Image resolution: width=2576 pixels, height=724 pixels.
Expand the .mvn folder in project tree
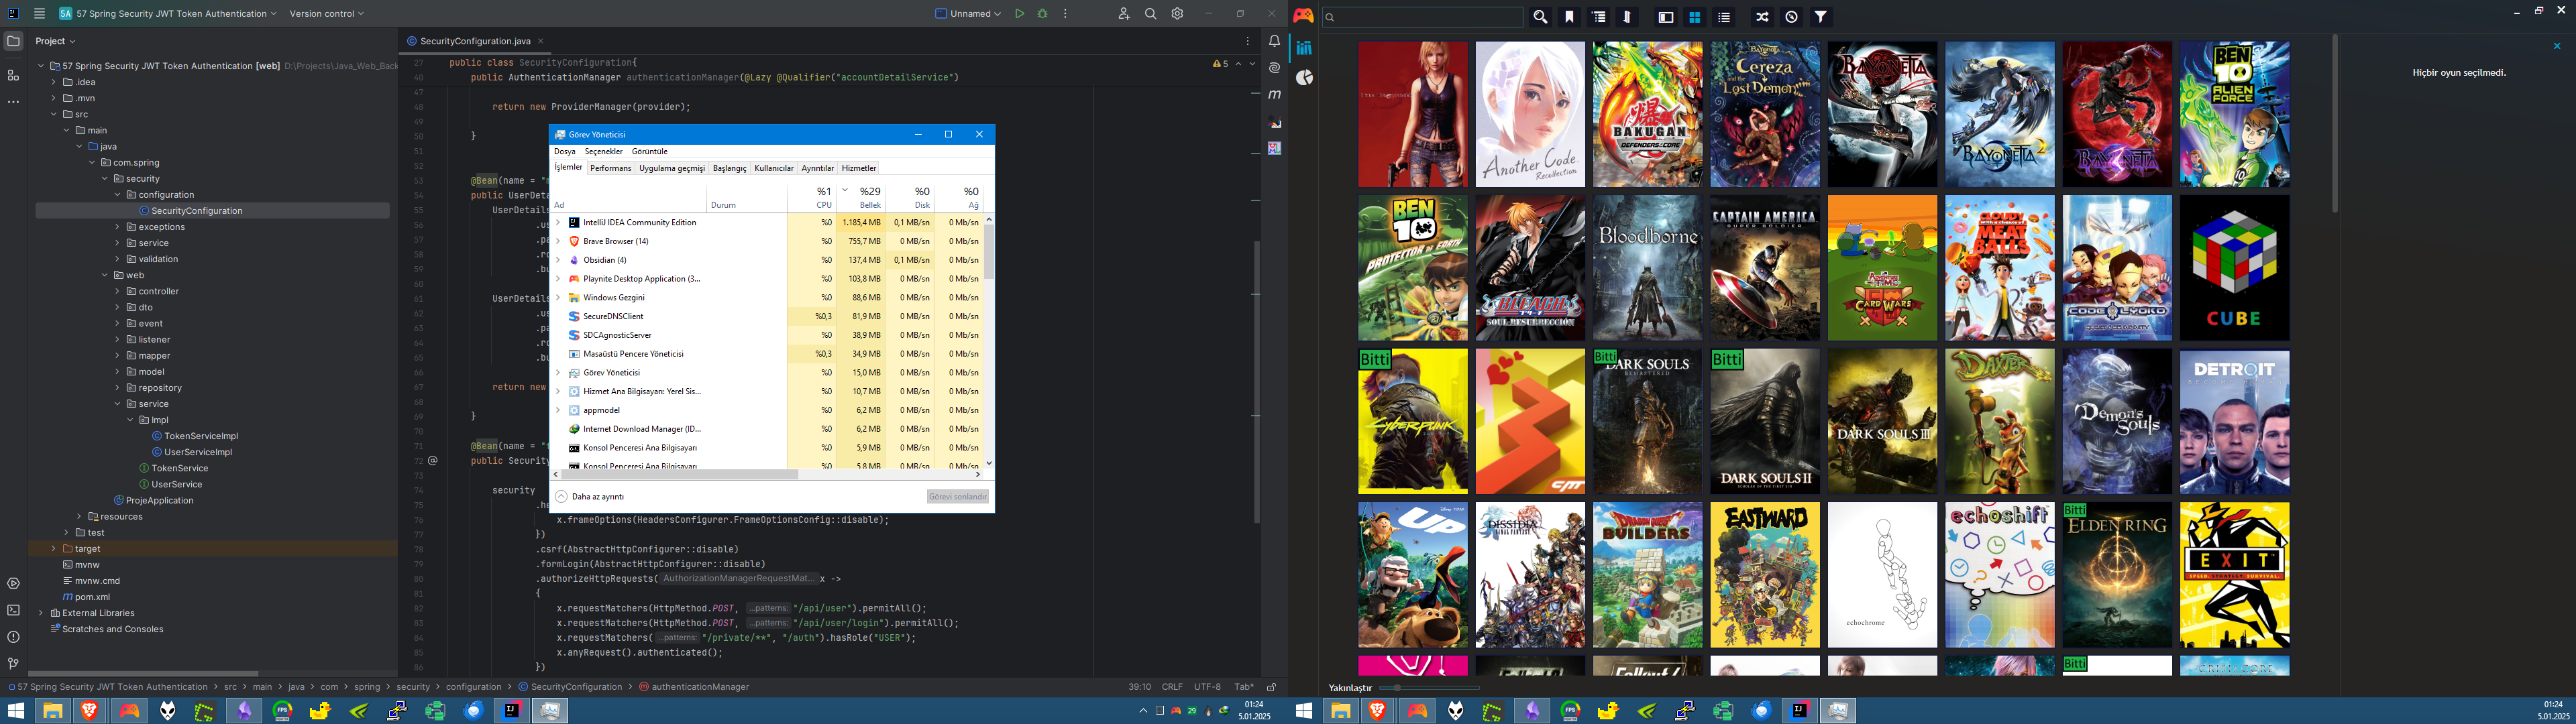tap(54, 98)
